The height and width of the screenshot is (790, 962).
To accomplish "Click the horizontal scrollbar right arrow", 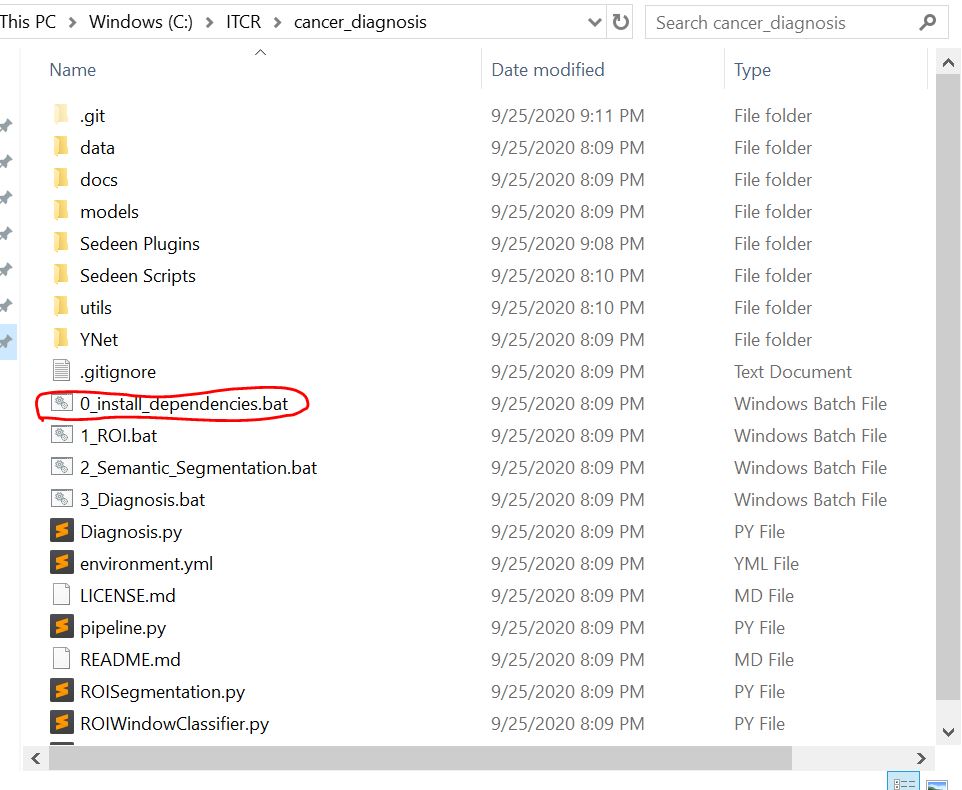I will pyautogui.click(x=921, y=758).
